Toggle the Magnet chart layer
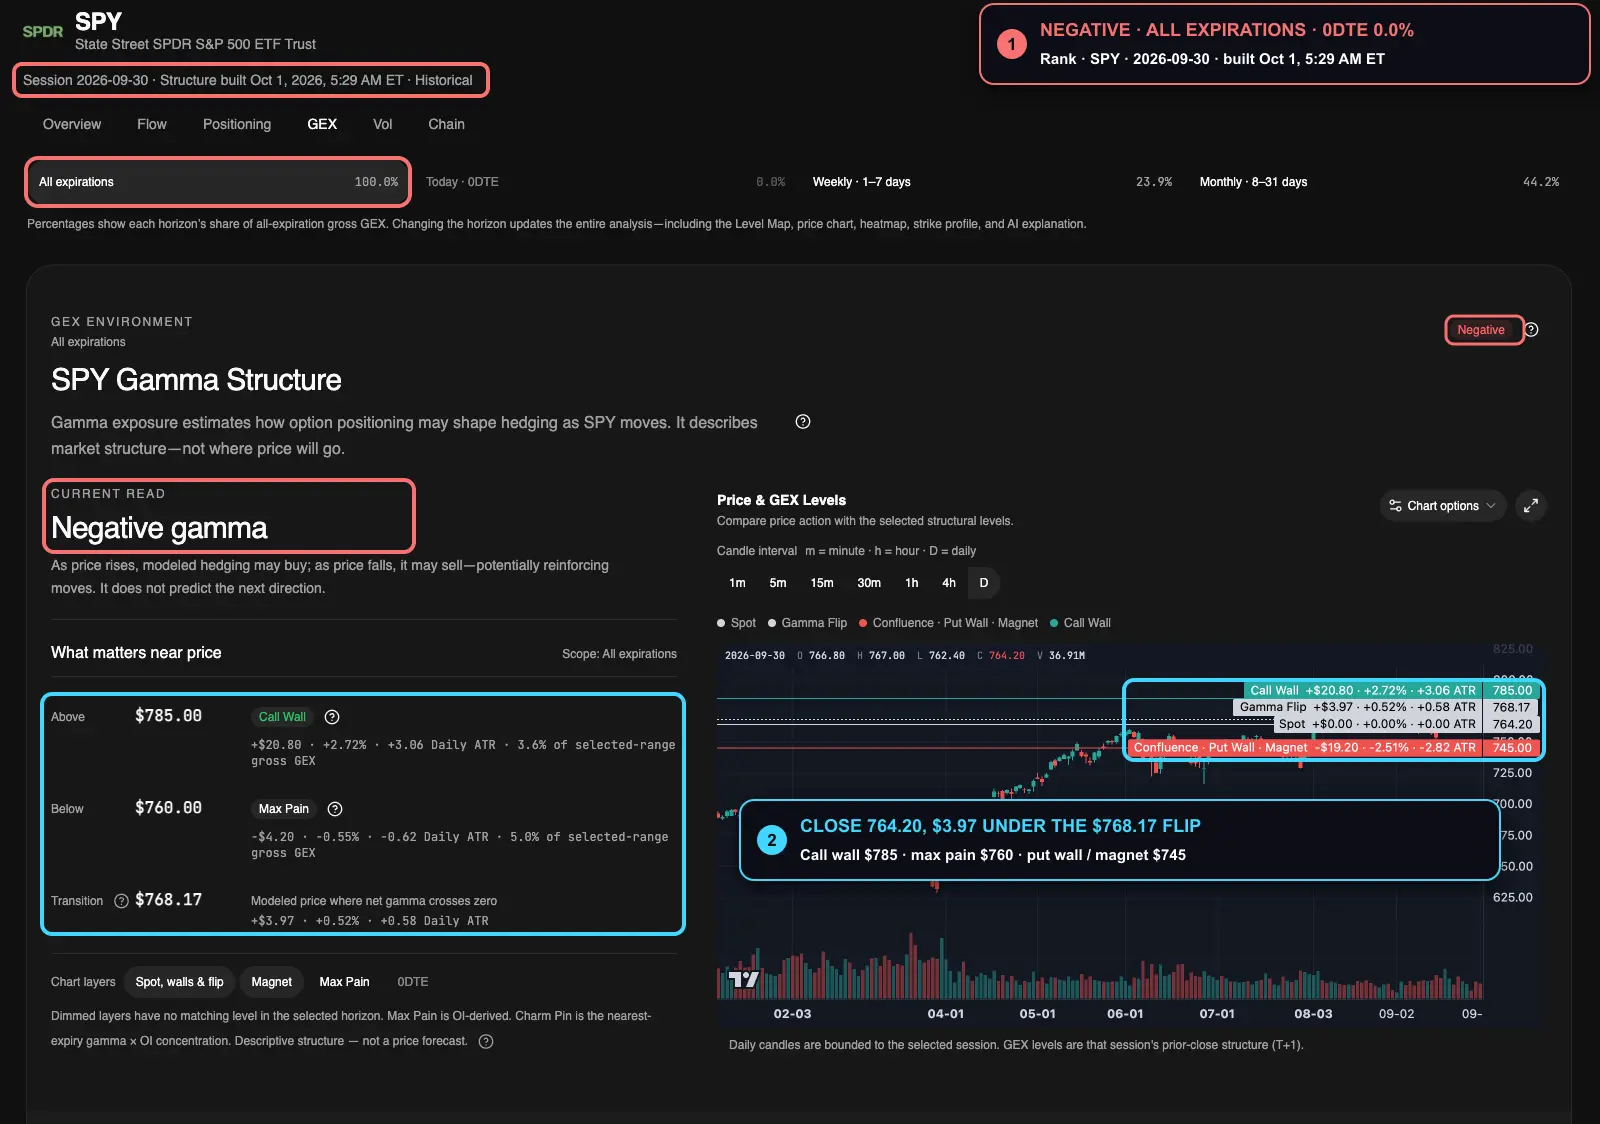 point(271,982)
